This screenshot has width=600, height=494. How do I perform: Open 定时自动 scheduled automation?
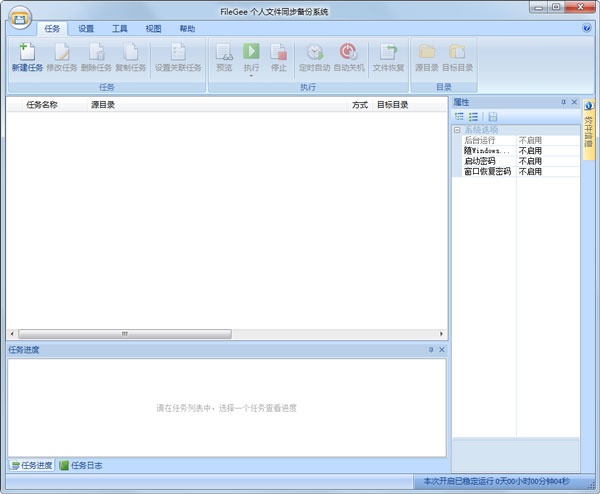pyautogui.click(x=314, y=57)
